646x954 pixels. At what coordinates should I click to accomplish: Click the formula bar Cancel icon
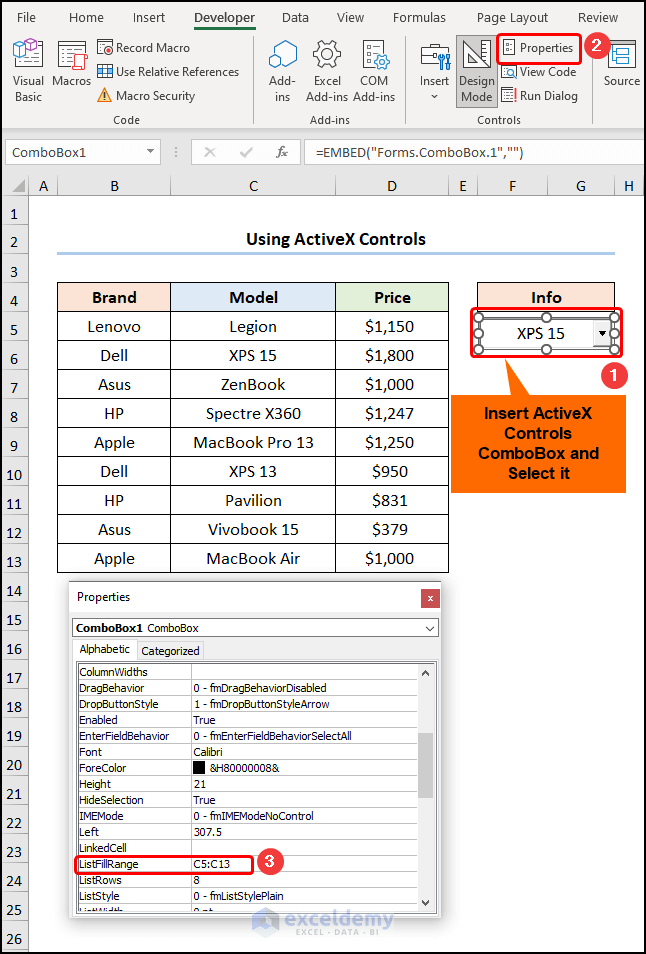pyautogui.click(x=210, y=153)
